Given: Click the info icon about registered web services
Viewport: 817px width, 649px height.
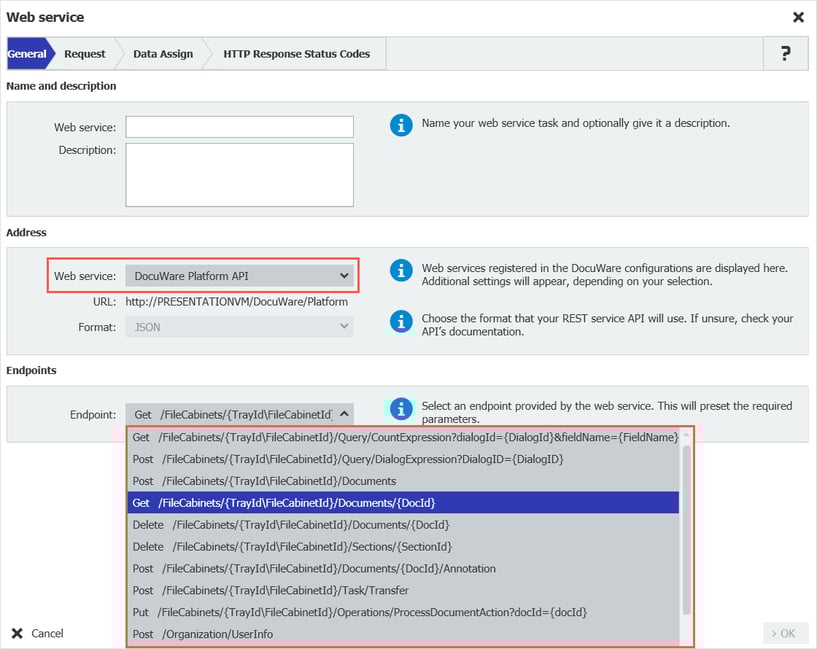Looking at the screenshot, I should [401, 269].
